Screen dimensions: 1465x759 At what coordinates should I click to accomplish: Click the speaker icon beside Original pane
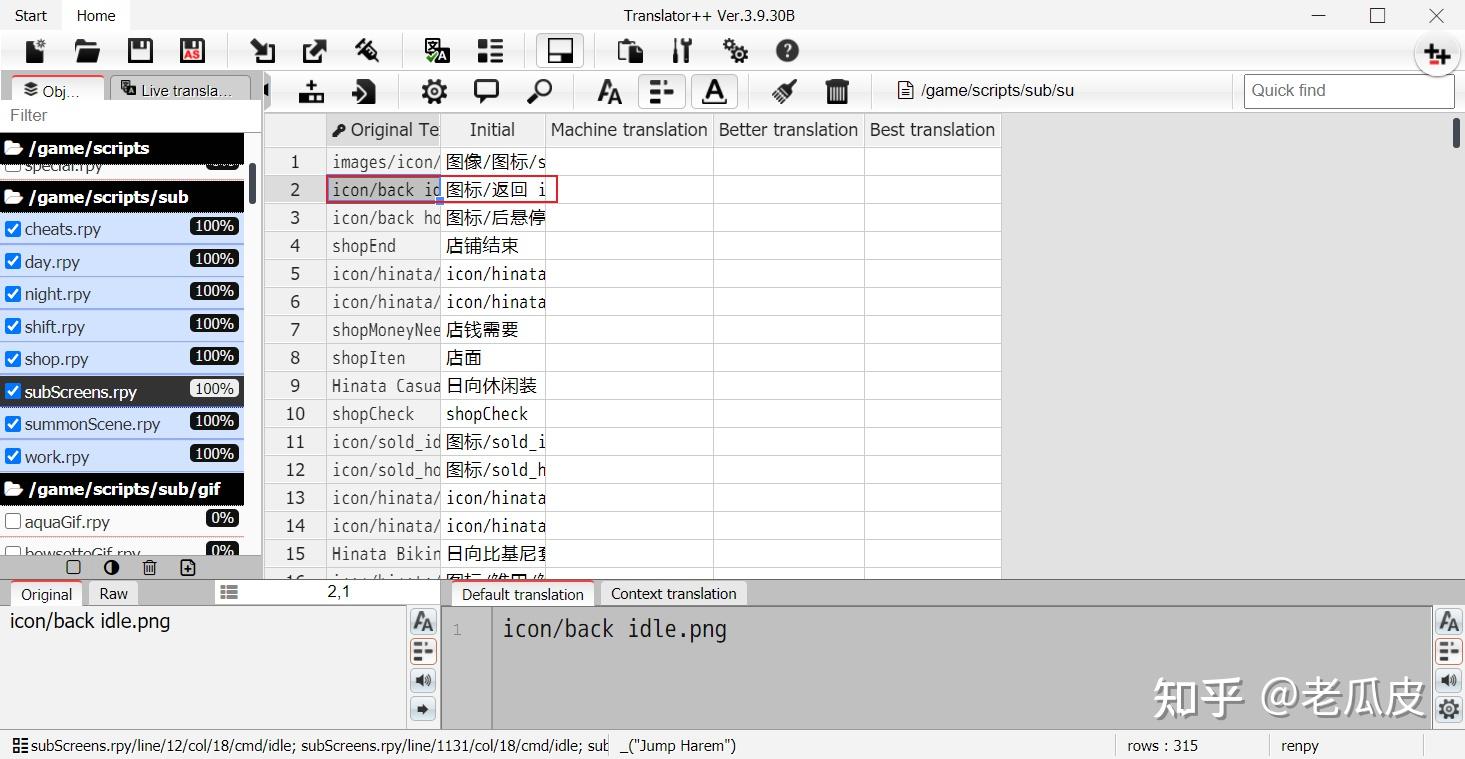pos(422,680)
